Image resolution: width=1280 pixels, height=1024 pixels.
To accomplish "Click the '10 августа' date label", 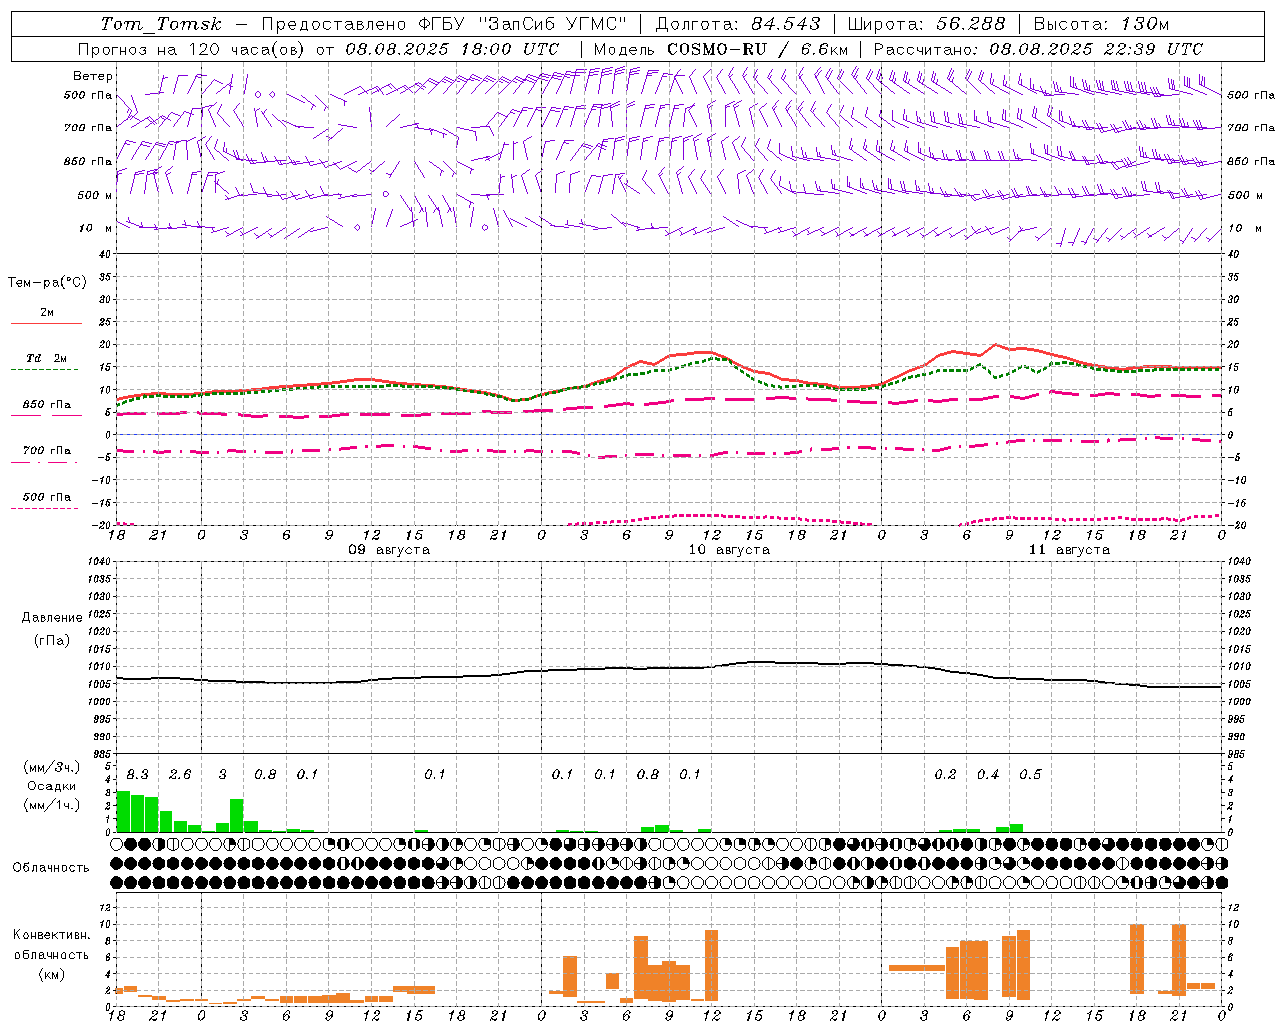I will click(729, 550).
